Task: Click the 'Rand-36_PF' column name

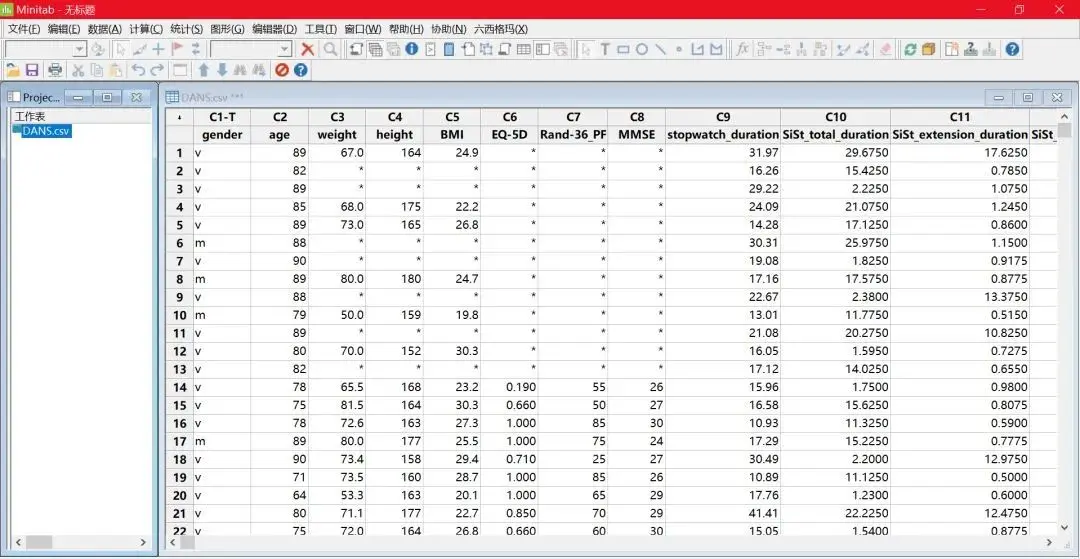Action: click(573, 134)
